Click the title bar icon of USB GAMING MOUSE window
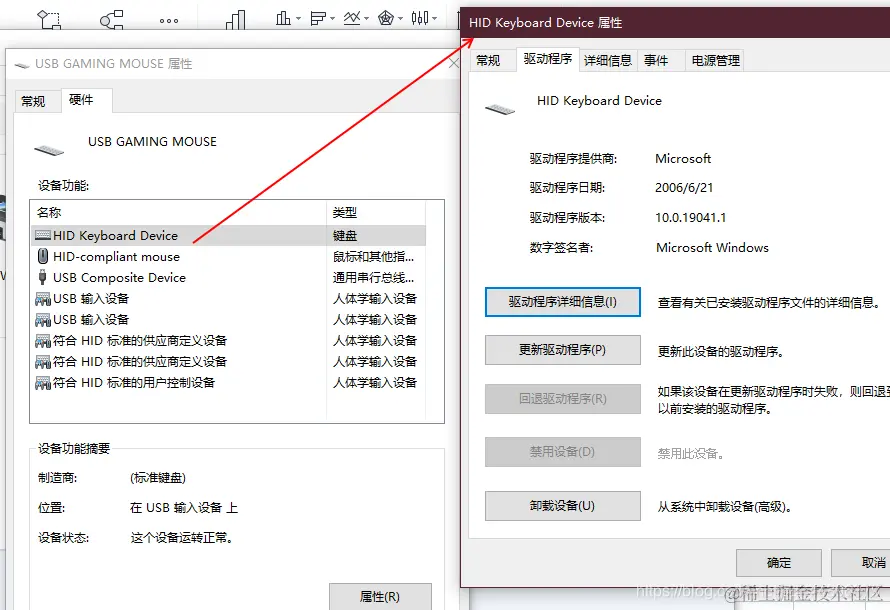The image size is (890, 610). coord(22,65)
